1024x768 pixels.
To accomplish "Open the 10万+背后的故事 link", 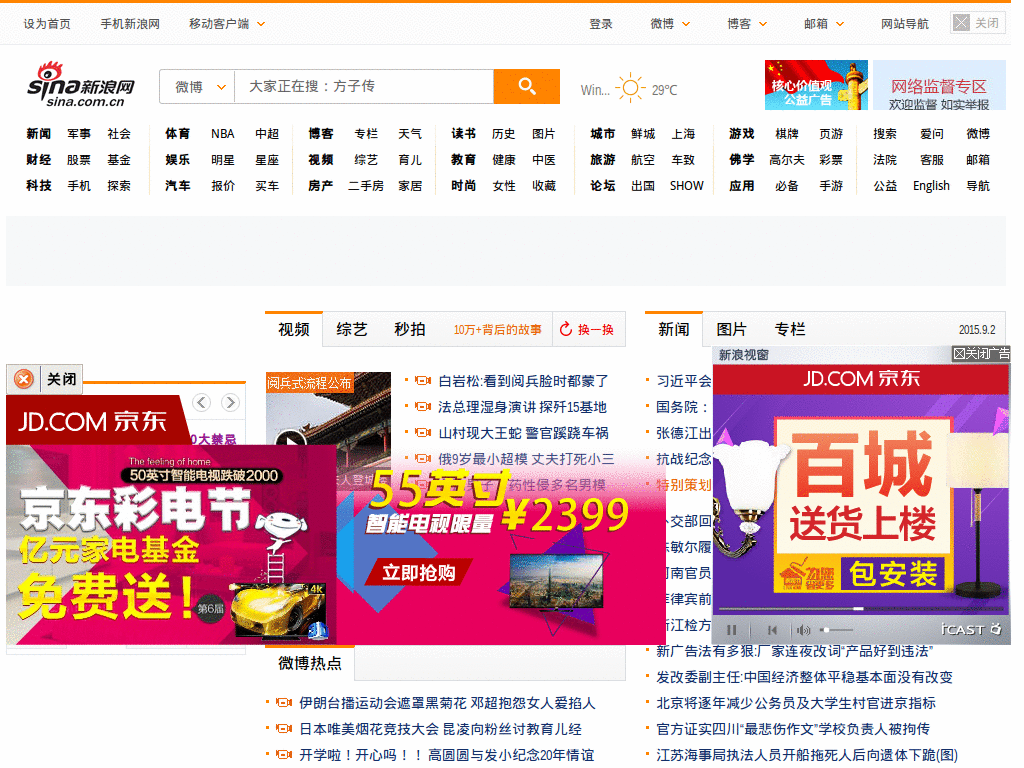I will pyautogui.click(x=498, y=330).
